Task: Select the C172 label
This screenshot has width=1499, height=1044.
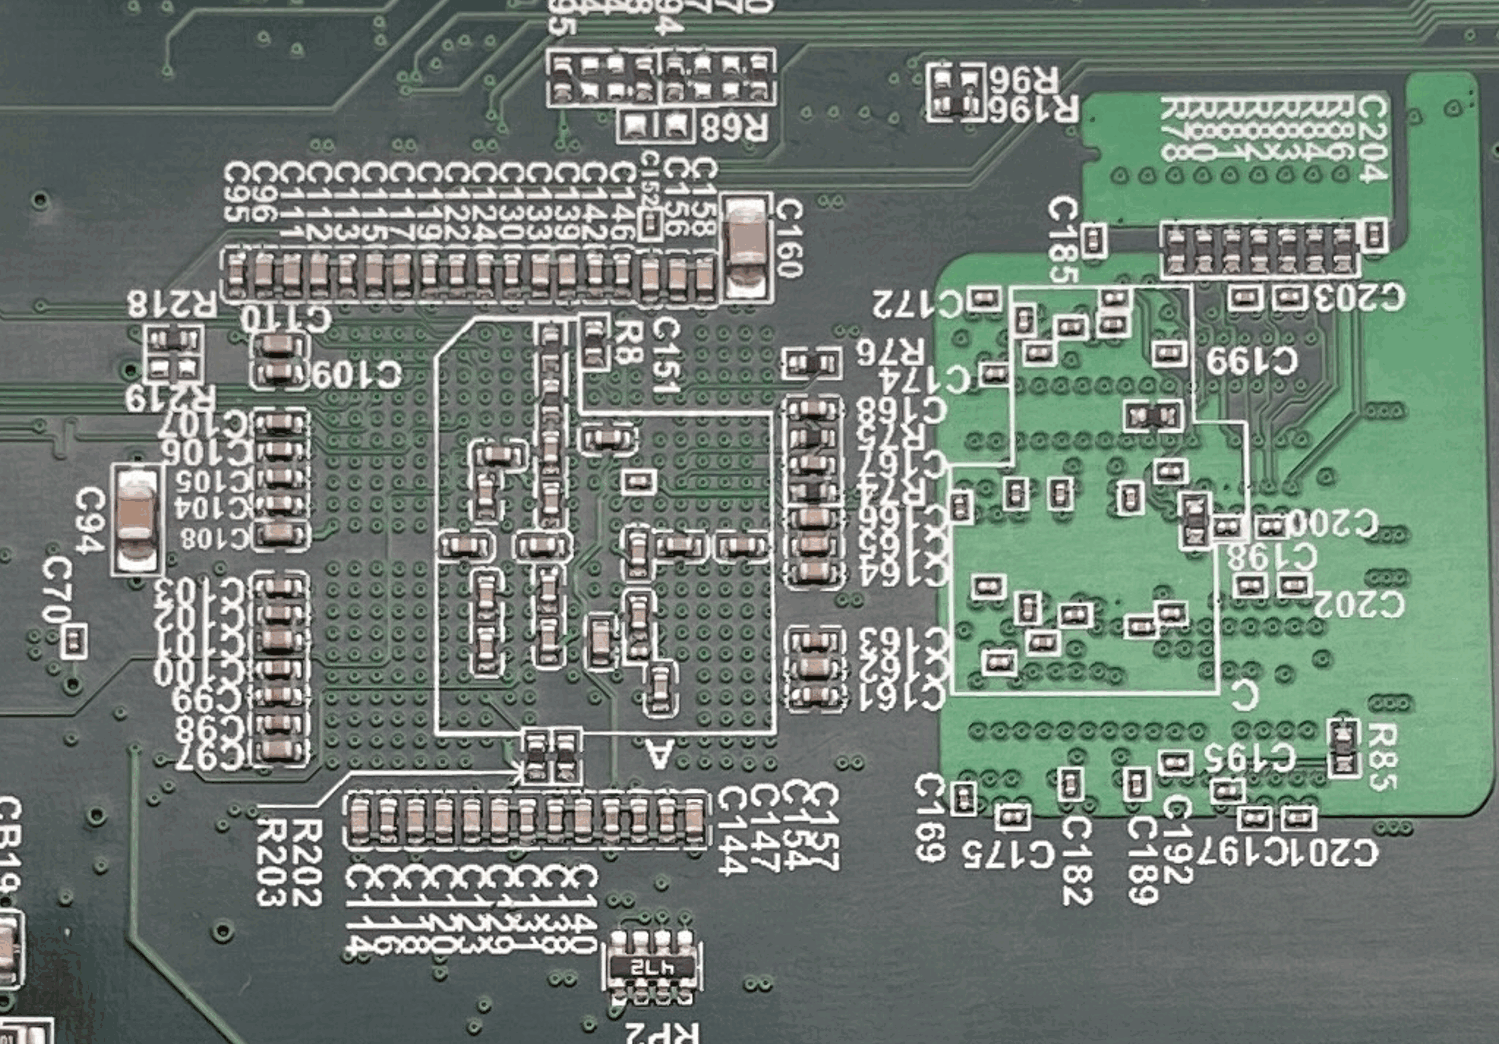Action: click(x=916, y=302)
